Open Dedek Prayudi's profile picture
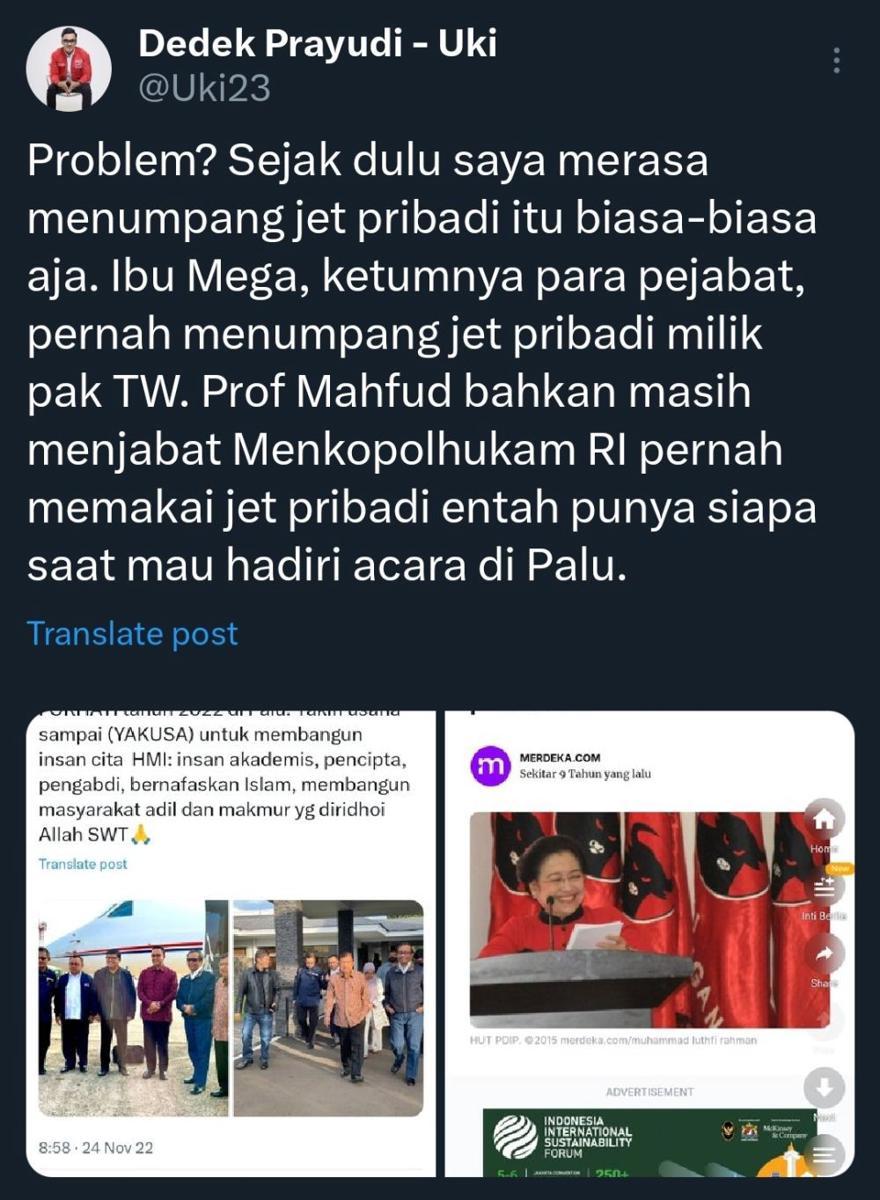Image resolution: width=880 pixels, height=1200 pixels. [x=68, y=67]
